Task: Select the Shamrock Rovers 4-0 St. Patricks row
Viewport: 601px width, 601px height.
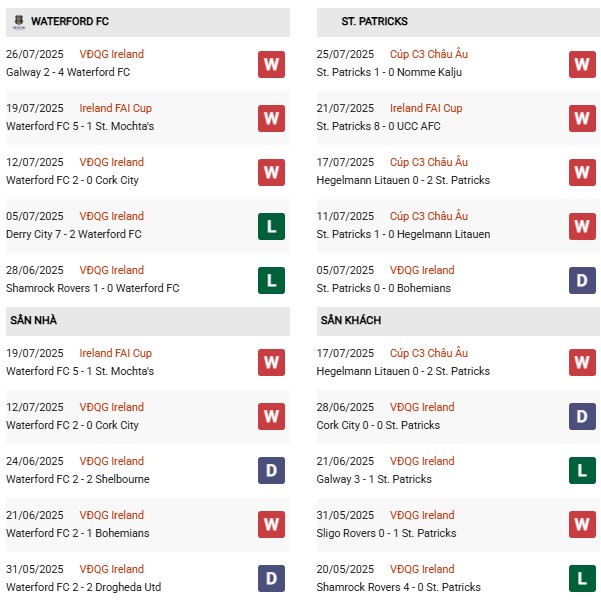Action: tap(398, 587)
